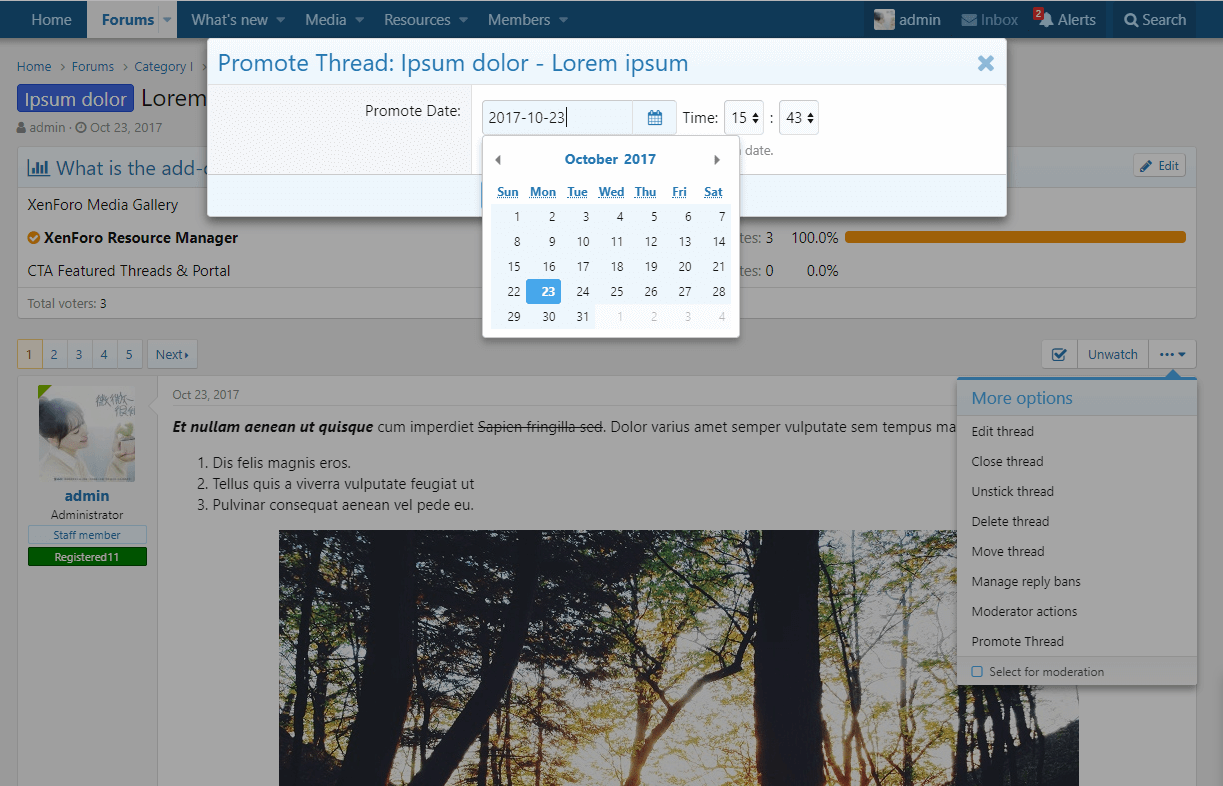Jump to page 2 of thread
Viewport: 1223px width, 786px height.
pos(55,354)
